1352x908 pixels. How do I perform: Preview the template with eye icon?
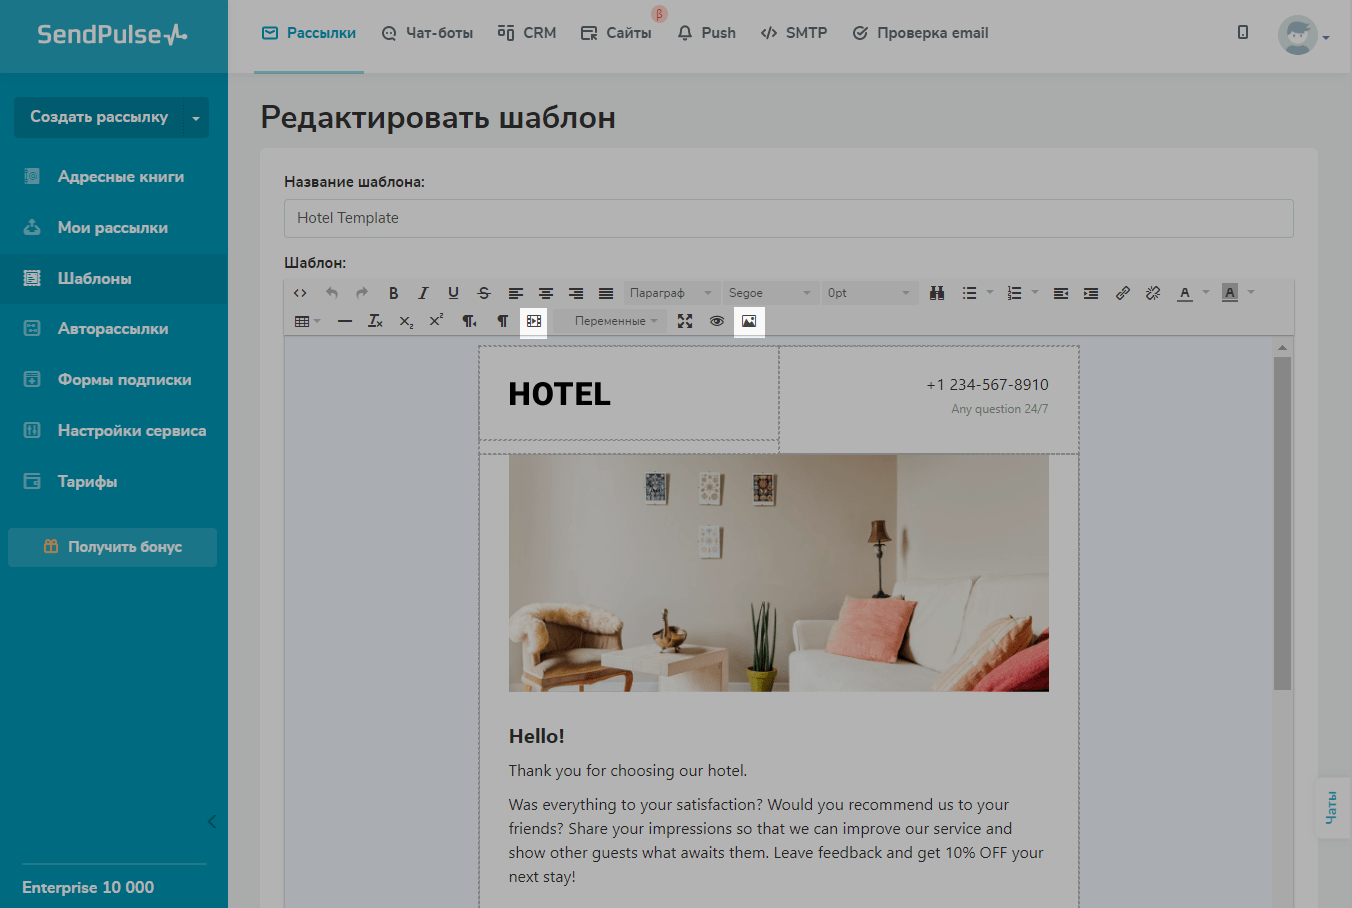point(717,321)
